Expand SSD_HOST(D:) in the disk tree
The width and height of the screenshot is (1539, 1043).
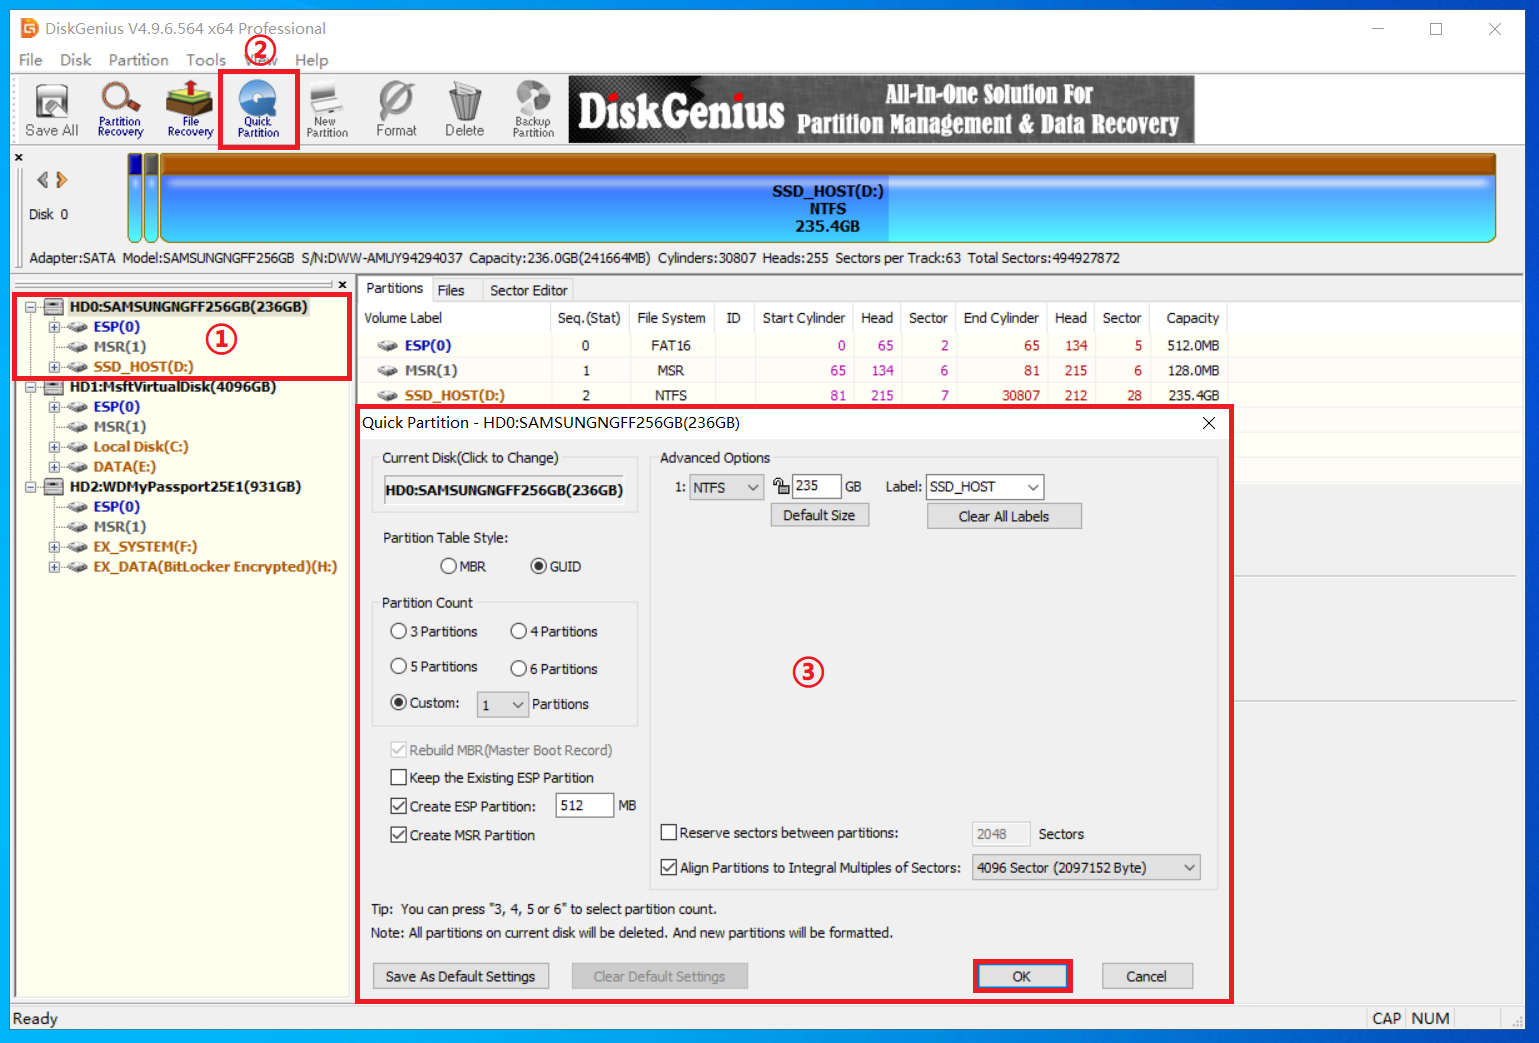coord(54,367)
